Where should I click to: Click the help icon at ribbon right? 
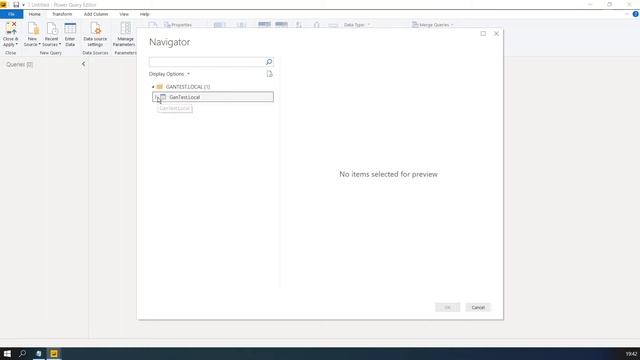[x=635, y=14]
